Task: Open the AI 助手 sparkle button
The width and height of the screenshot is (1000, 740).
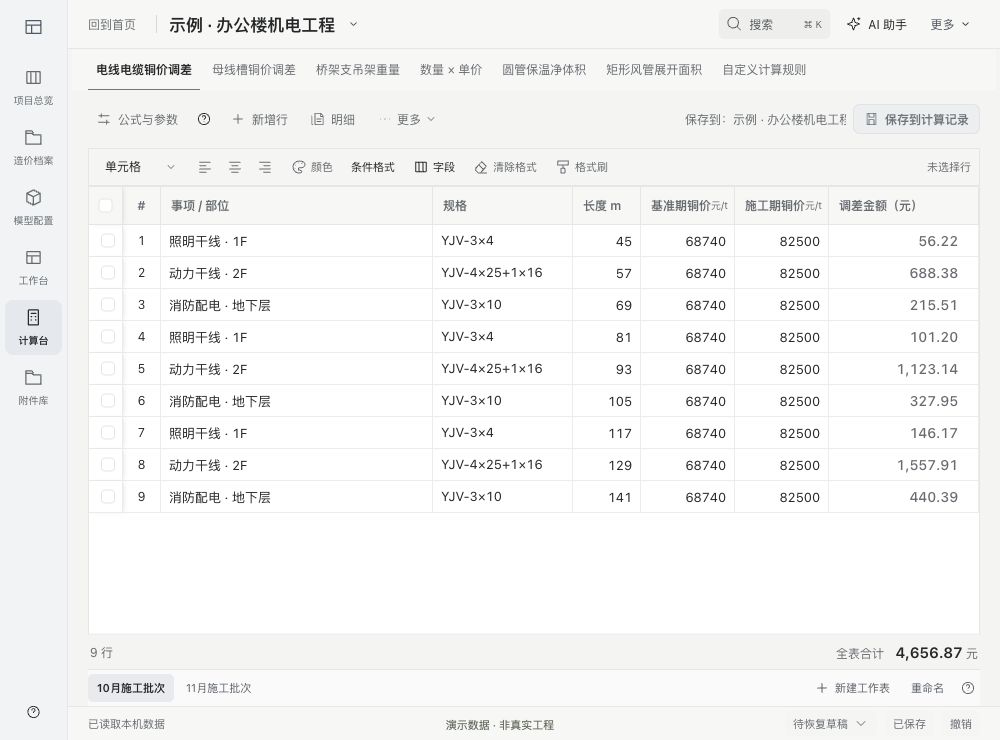Action: tap(877, 24)
